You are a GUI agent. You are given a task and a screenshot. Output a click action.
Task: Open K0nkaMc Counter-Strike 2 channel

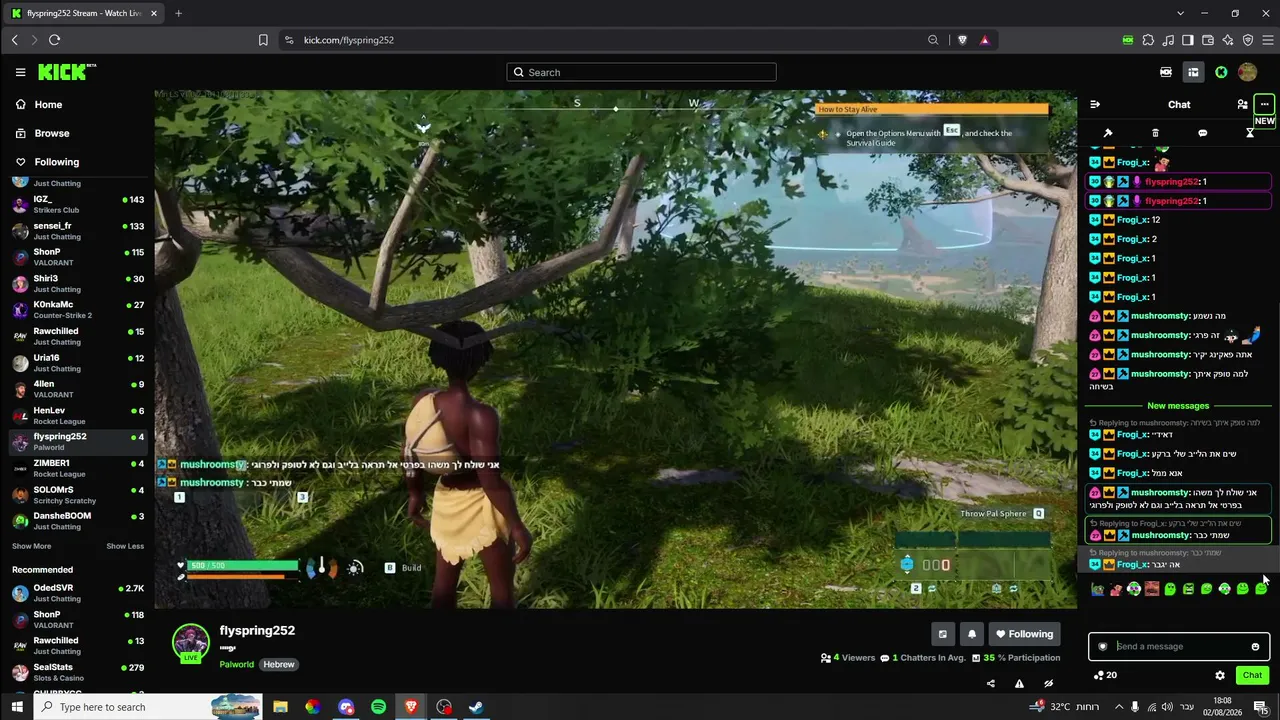point(78,310)
